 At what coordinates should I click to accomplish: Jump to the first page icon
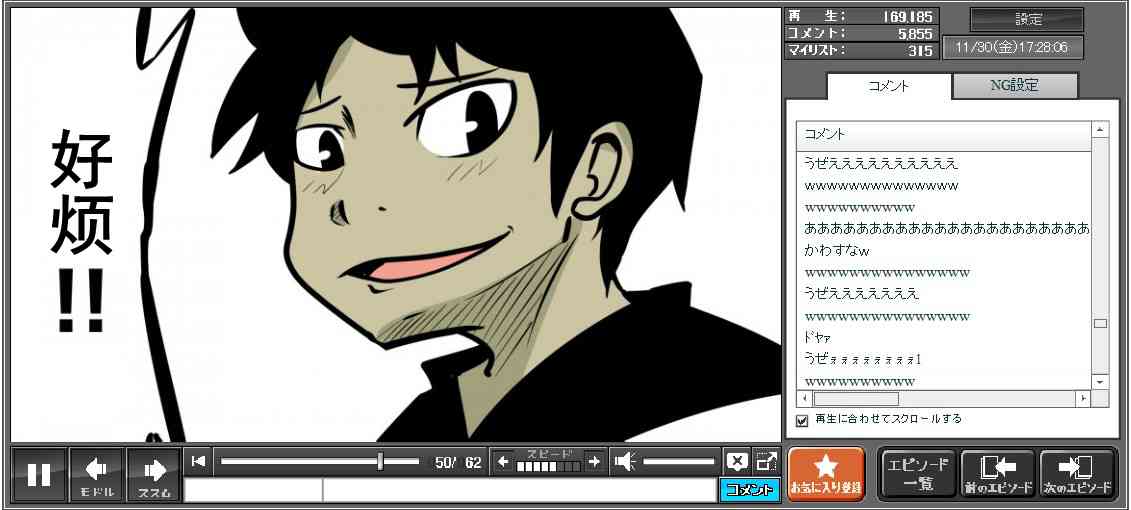tap(199, 461)
